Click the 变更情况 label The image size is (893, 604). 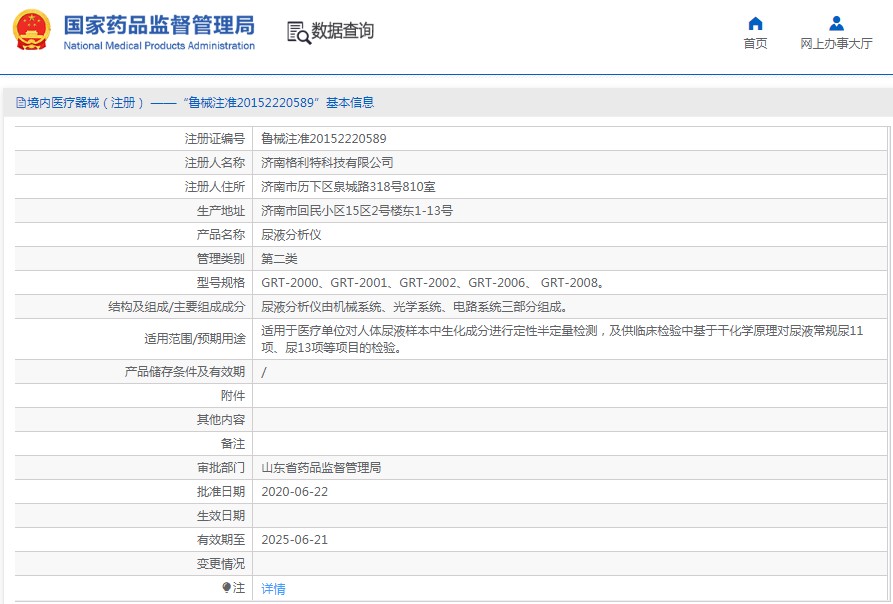(221, 564)
